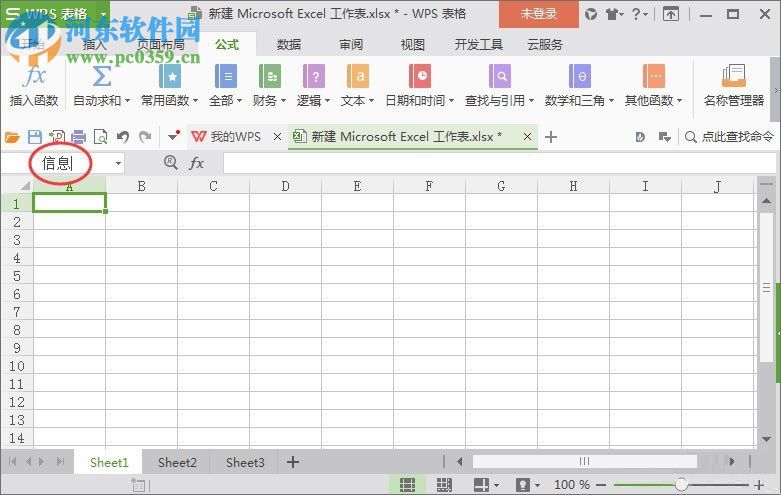Open Math and Trig (数学和三角) icon
The height and width of the screenshot is (495, 781).
[x=580, y=76]
